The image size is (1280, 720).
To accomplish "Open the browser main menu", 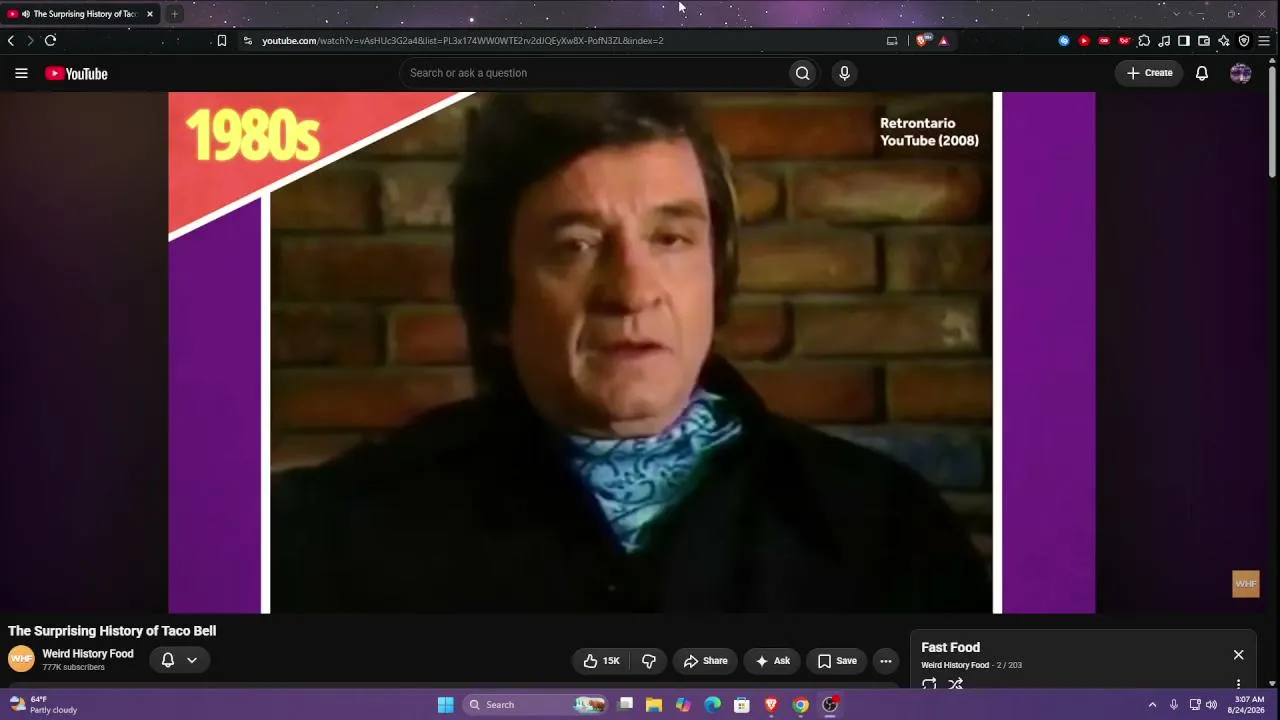I will 1264,41.
